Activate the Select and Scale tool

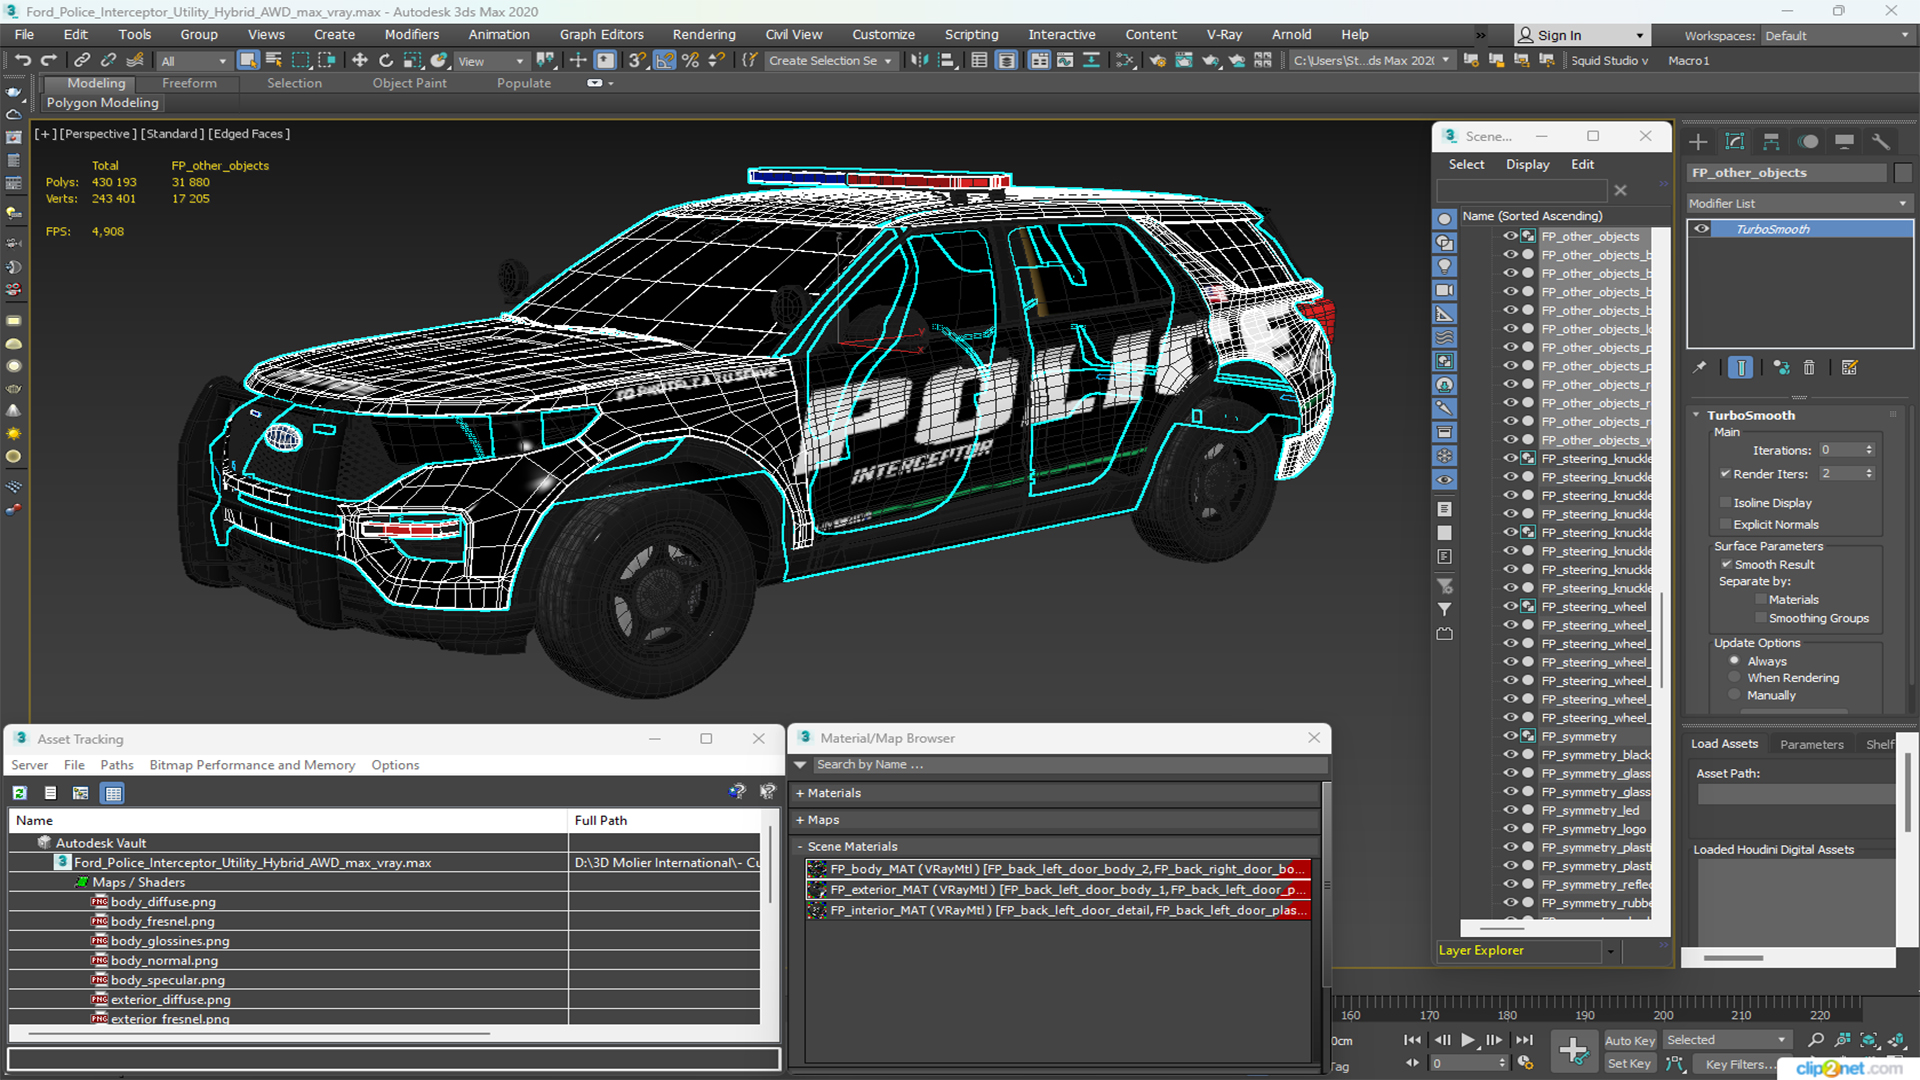tap(412, 61)
